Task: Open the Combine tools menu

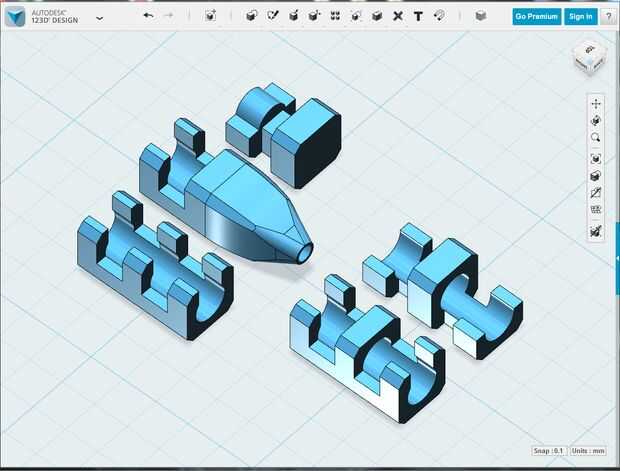Action: 377,16
